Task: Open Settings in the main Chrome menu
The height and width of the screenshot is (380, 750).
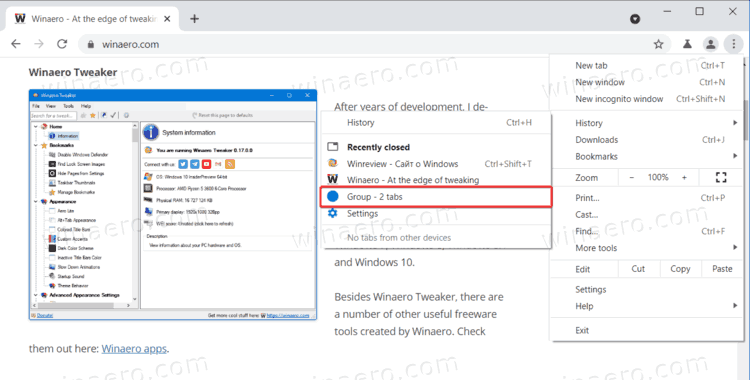Action: click(x=647, y=290)
